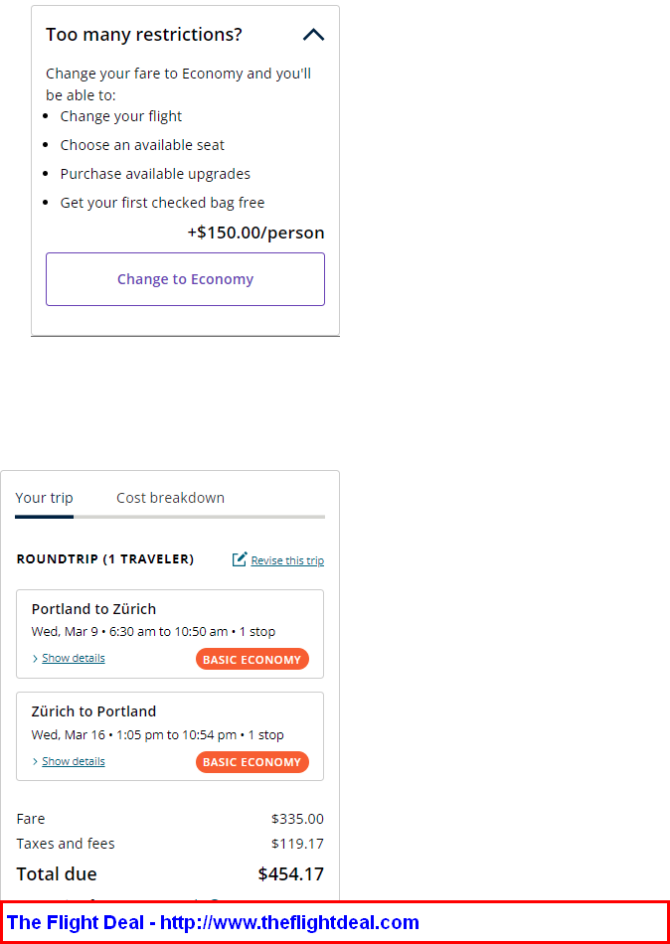Click the Taxes and fees amount $119.17
670x944 pixels.
tap(297, 843)
